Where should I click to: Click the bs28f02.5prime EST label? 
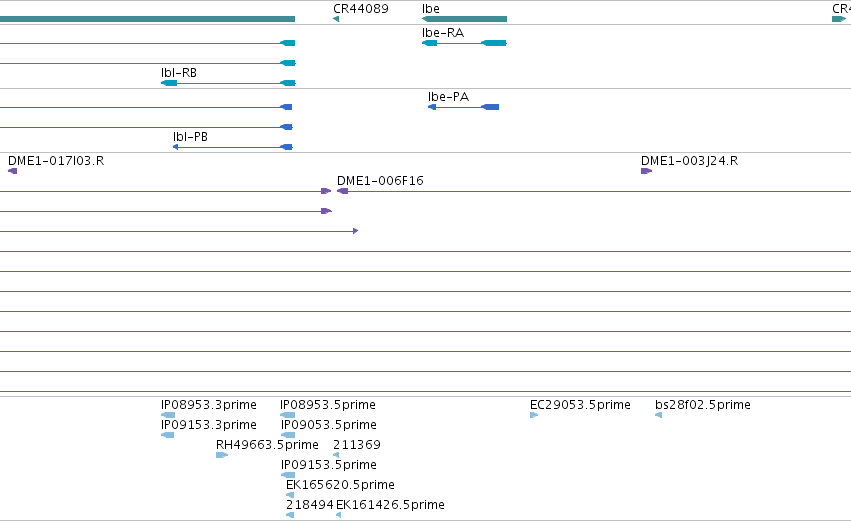(x=703, y=405)
